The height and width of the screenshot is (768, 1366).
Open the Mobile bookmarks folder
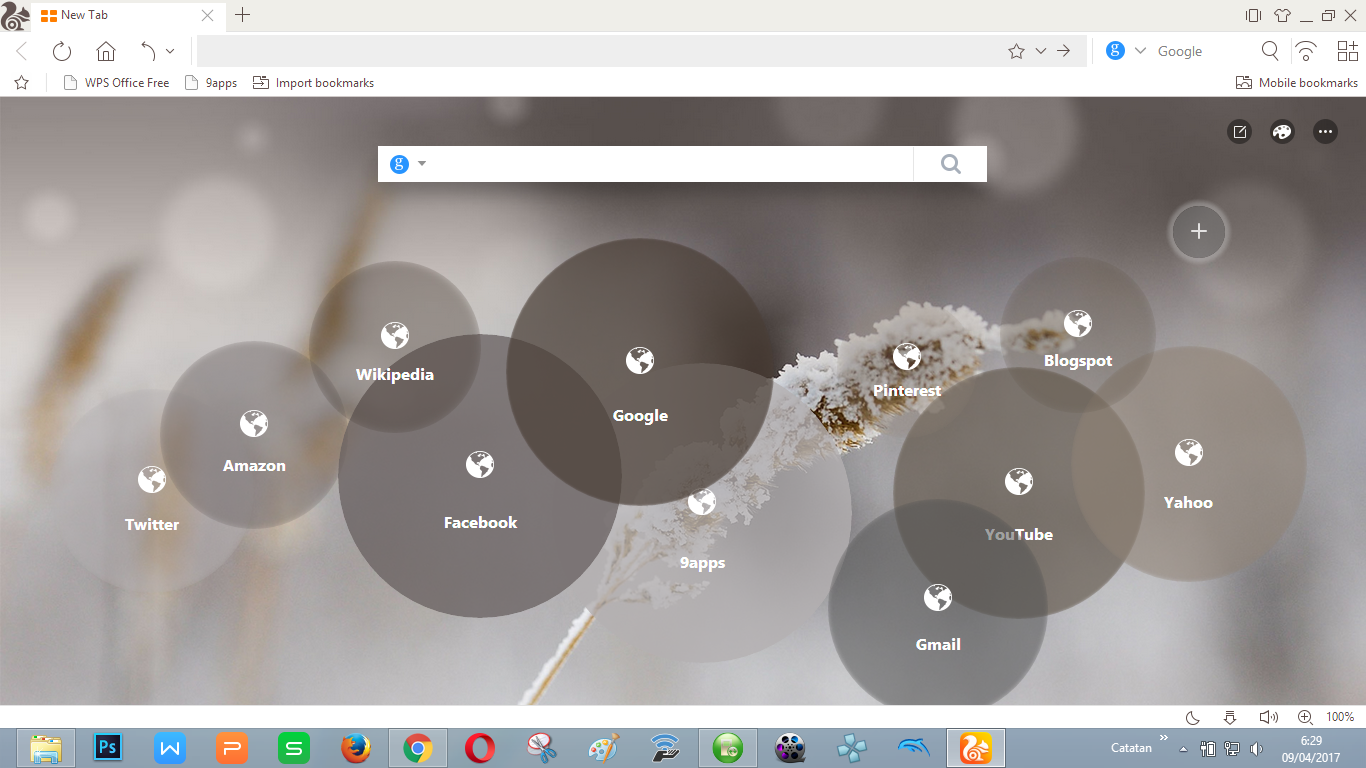(x=1296, y=82)
